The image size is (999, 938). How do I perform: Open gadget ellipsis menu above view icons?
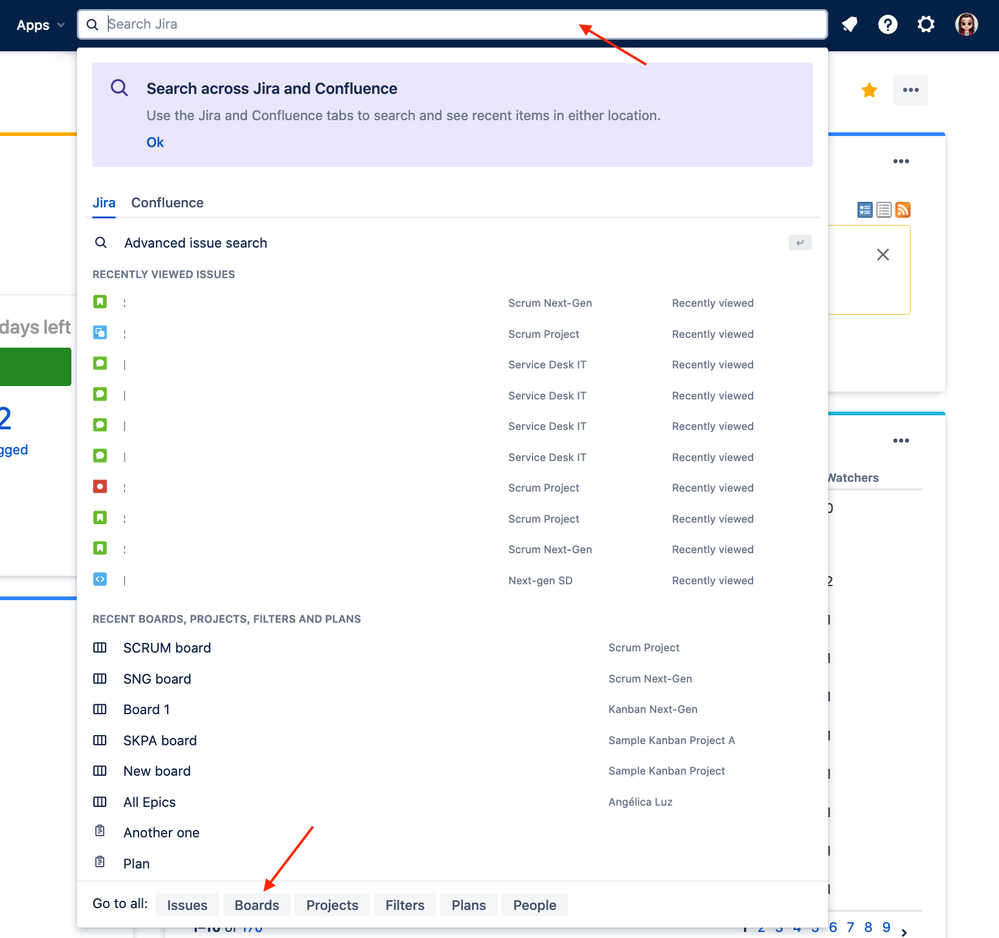pos(901,161)
